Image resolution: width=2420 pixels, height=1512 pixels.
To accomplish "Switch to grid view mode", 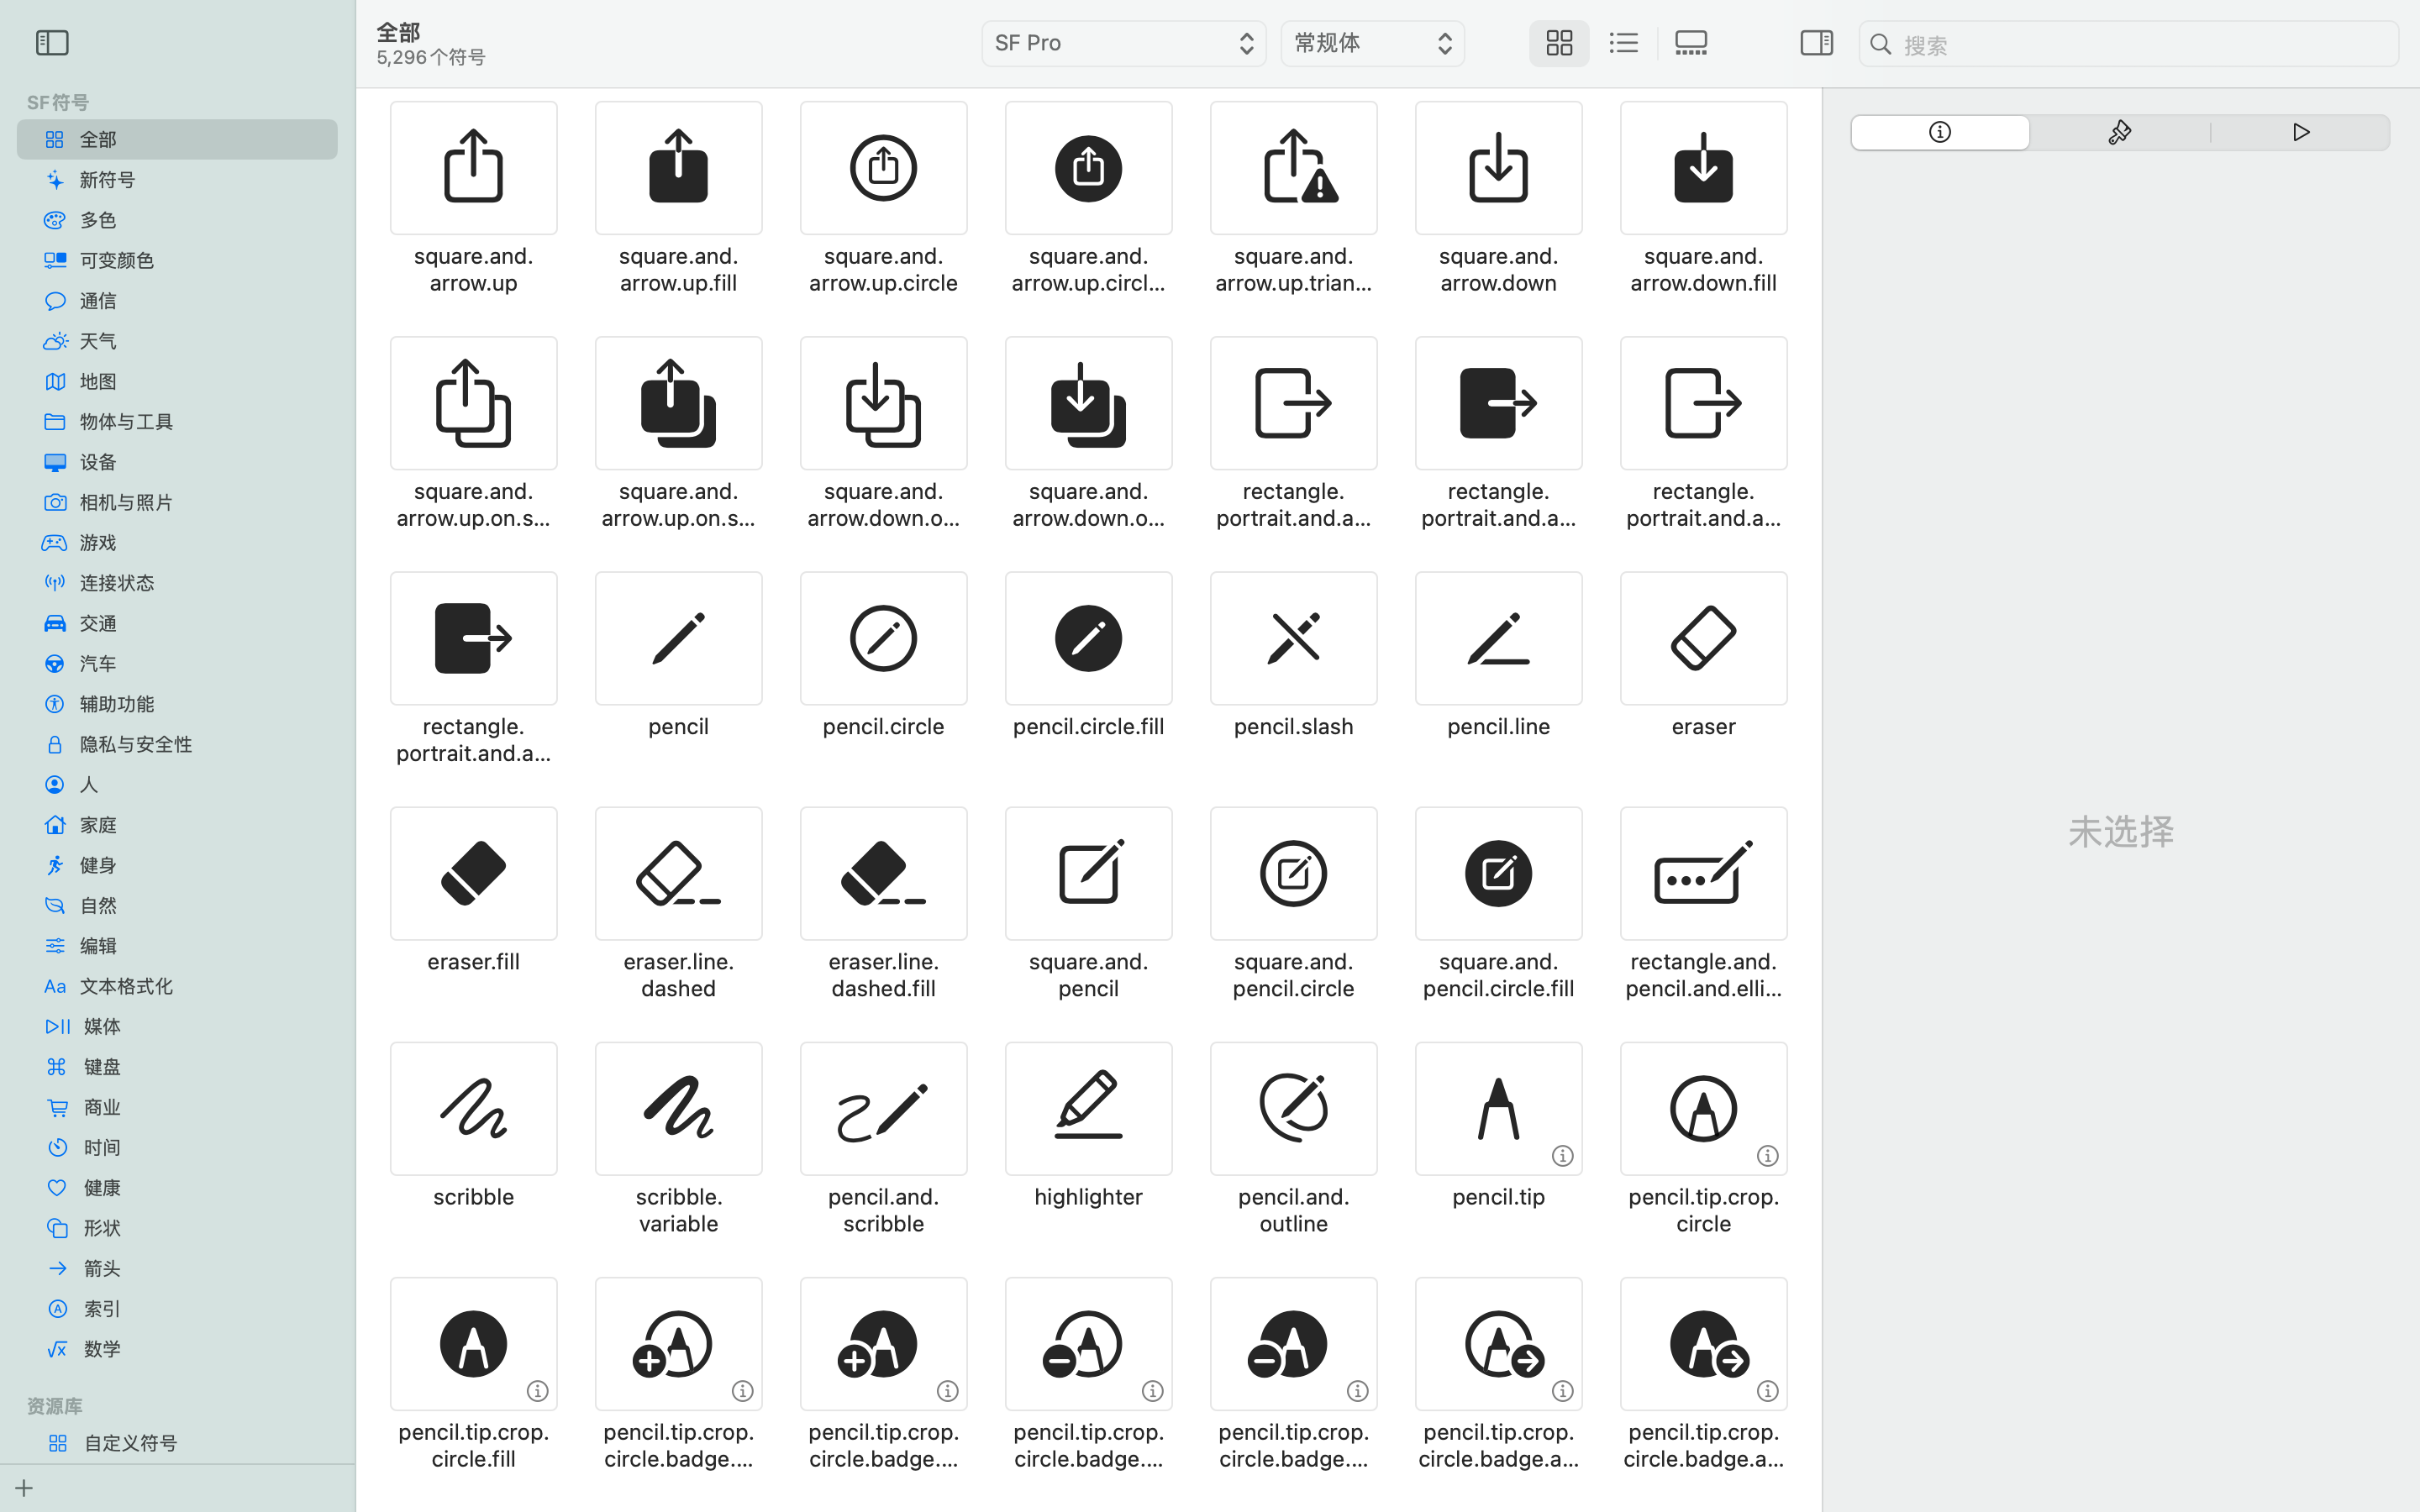I will pos(1559,43).
